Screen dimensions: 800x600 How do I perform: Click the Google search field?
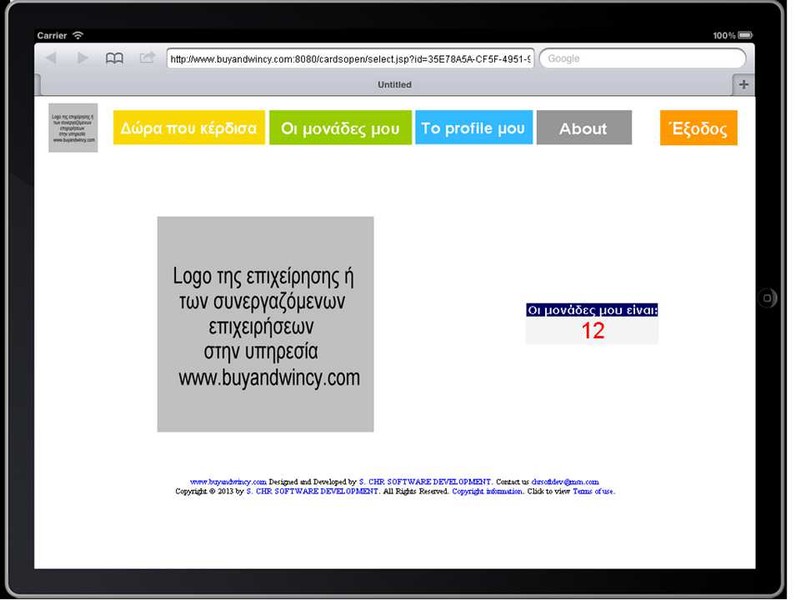coord(642,59)
